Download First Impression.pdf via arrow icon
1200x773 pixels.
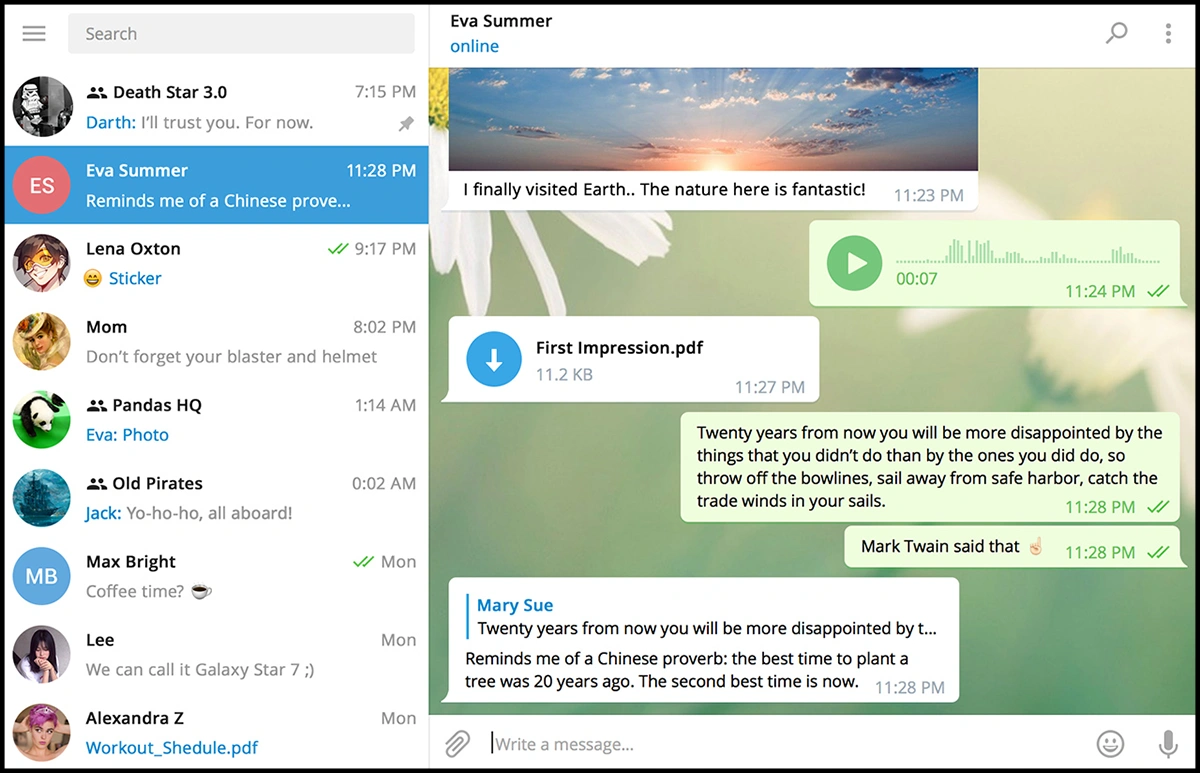tap(494, 360)
